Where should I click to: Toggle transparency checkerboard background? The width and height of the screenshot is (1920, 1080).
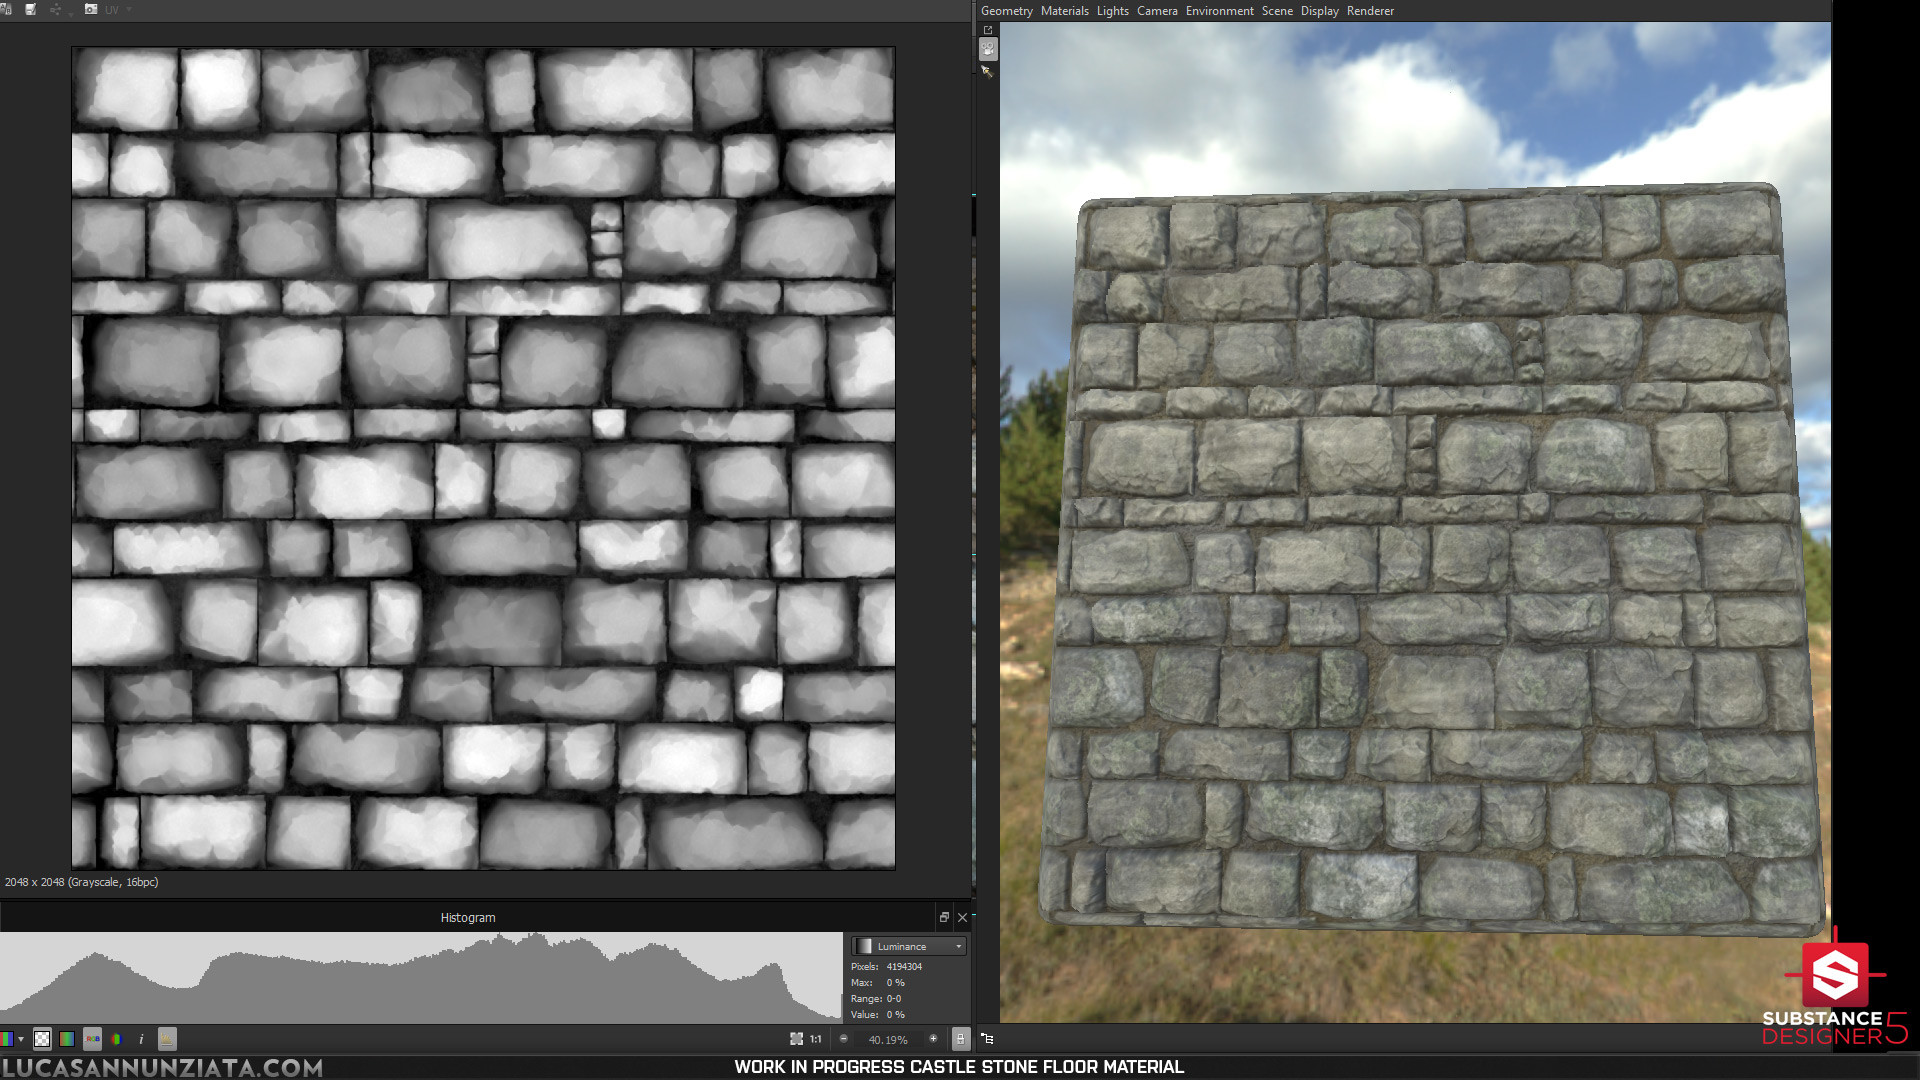(42, 1039)
